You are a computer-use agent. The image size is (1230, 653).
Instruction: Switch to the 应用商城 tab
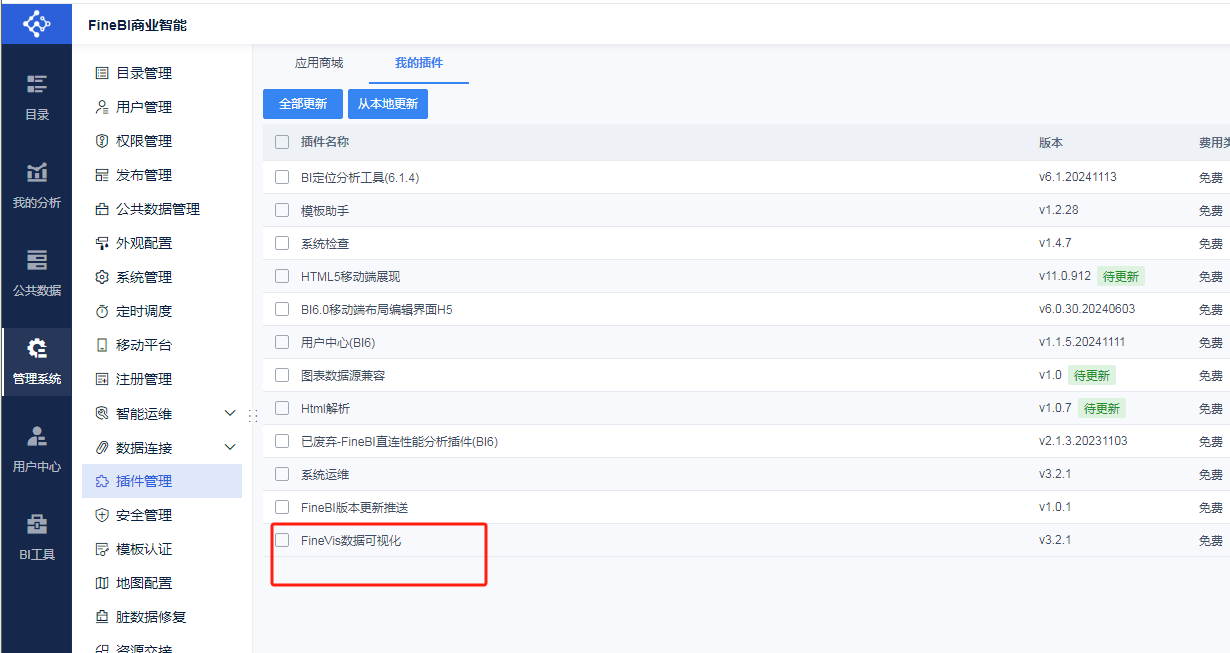(x=319, y=63)
